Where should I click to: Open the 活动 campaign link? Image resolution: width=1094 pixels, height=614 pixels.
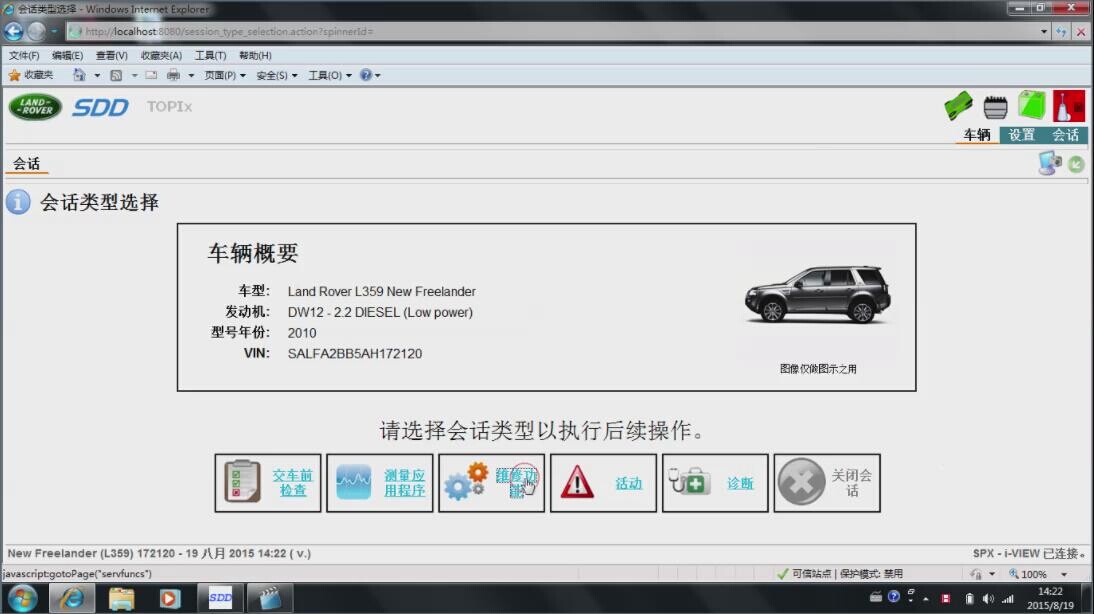[628, 483]
